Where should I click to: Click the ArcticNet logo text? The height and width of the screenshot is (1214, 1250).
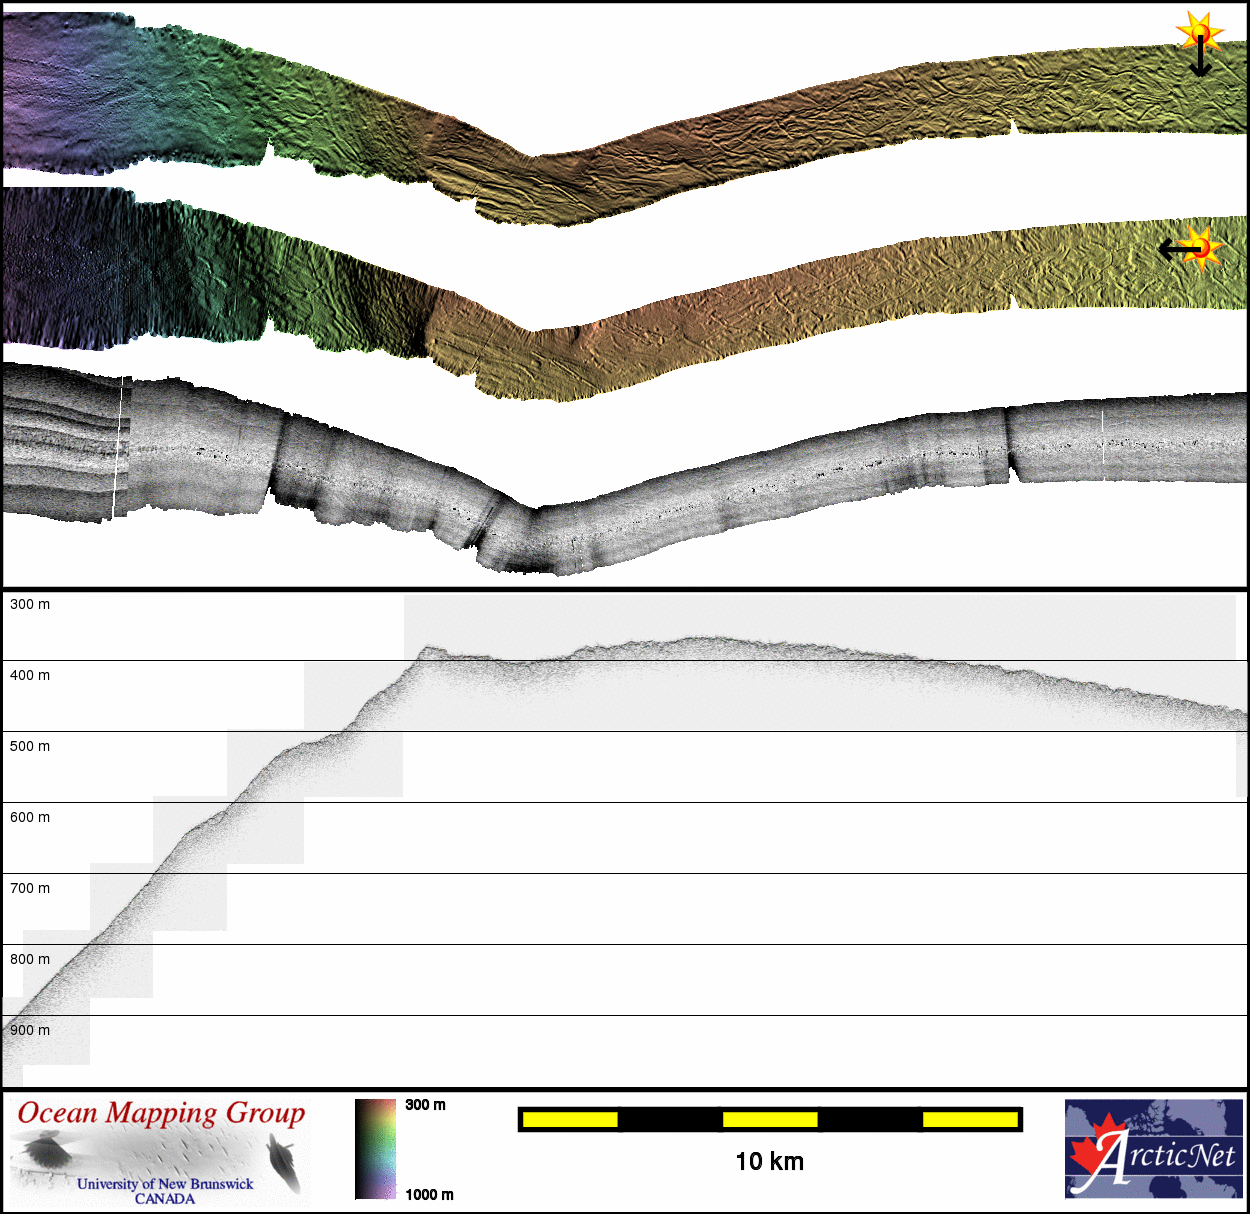coord(1170,1158)
